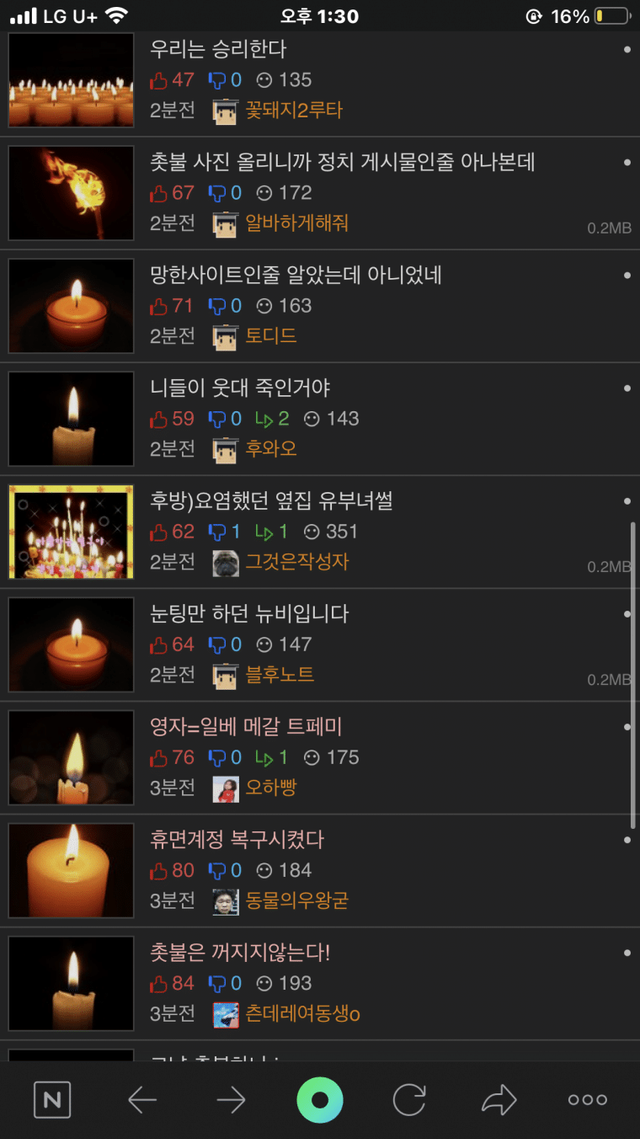Open post 영자=일베 메갈 트페미

[x=246, y=726]
